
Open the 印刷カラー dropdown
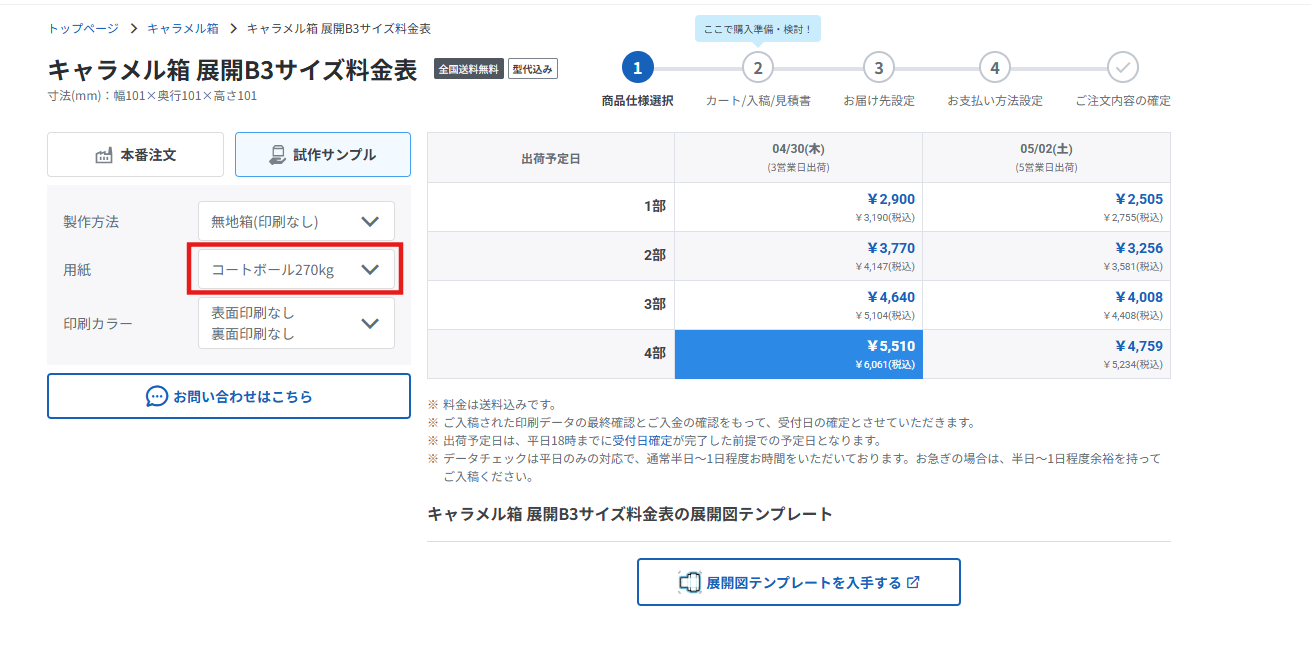(x=296, y=323)
